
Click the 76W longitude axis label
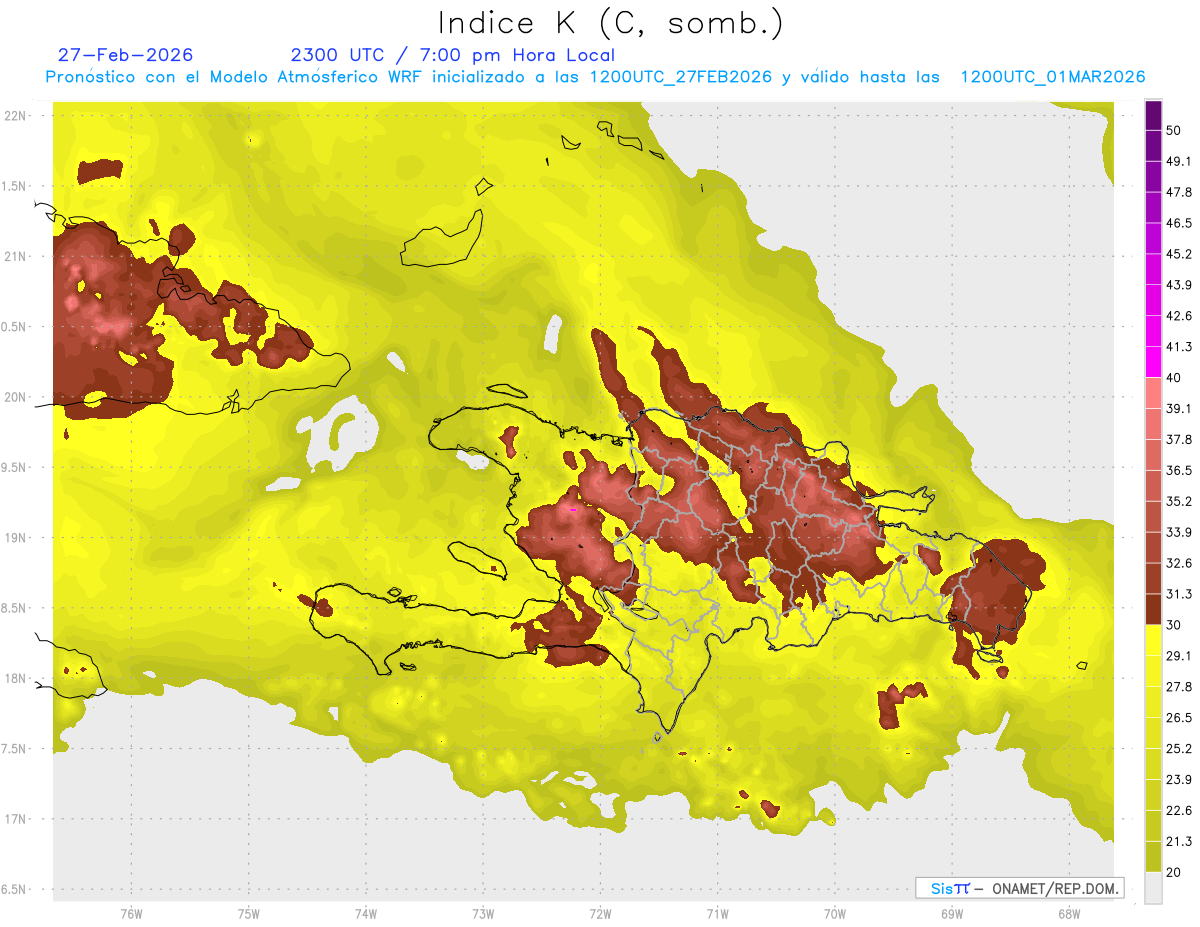pos(131,914)
